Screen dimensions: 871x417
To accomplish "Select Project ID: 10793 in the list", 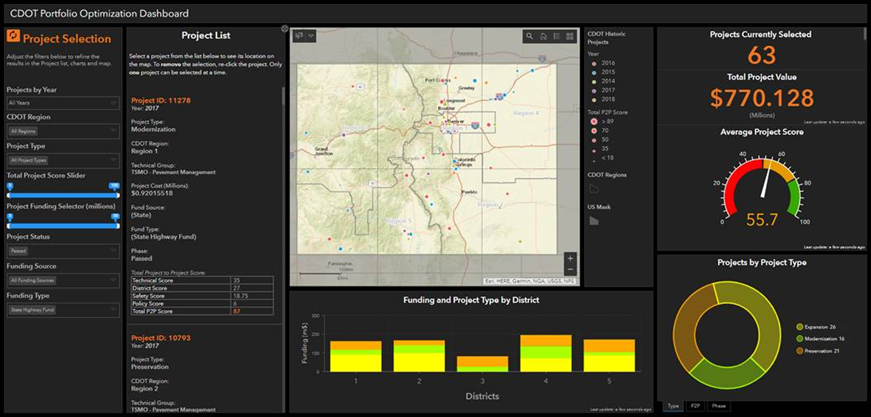I will pos(161,338).
